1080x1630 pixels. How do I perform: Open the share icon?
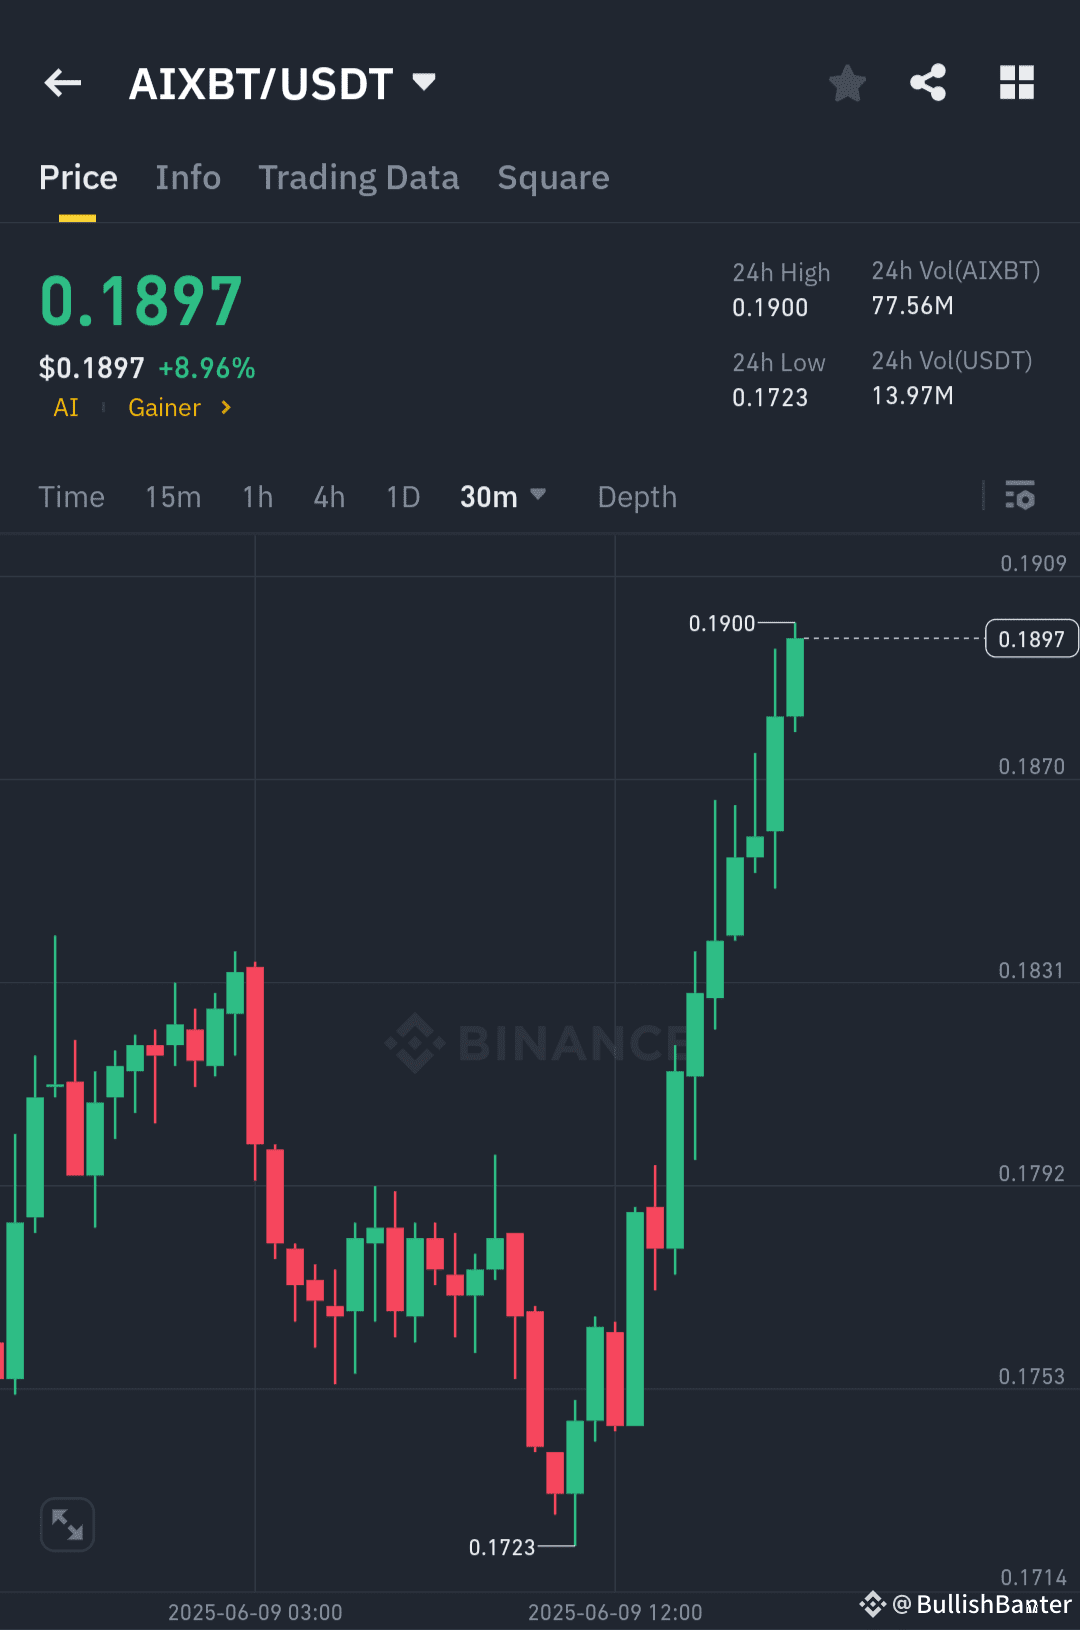click(929, 84)
